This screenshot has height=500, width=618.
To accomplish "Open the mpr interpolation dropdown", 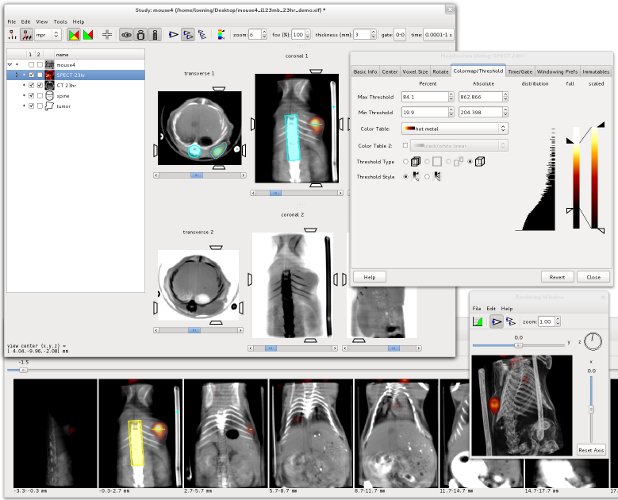I will click(48, 34).
